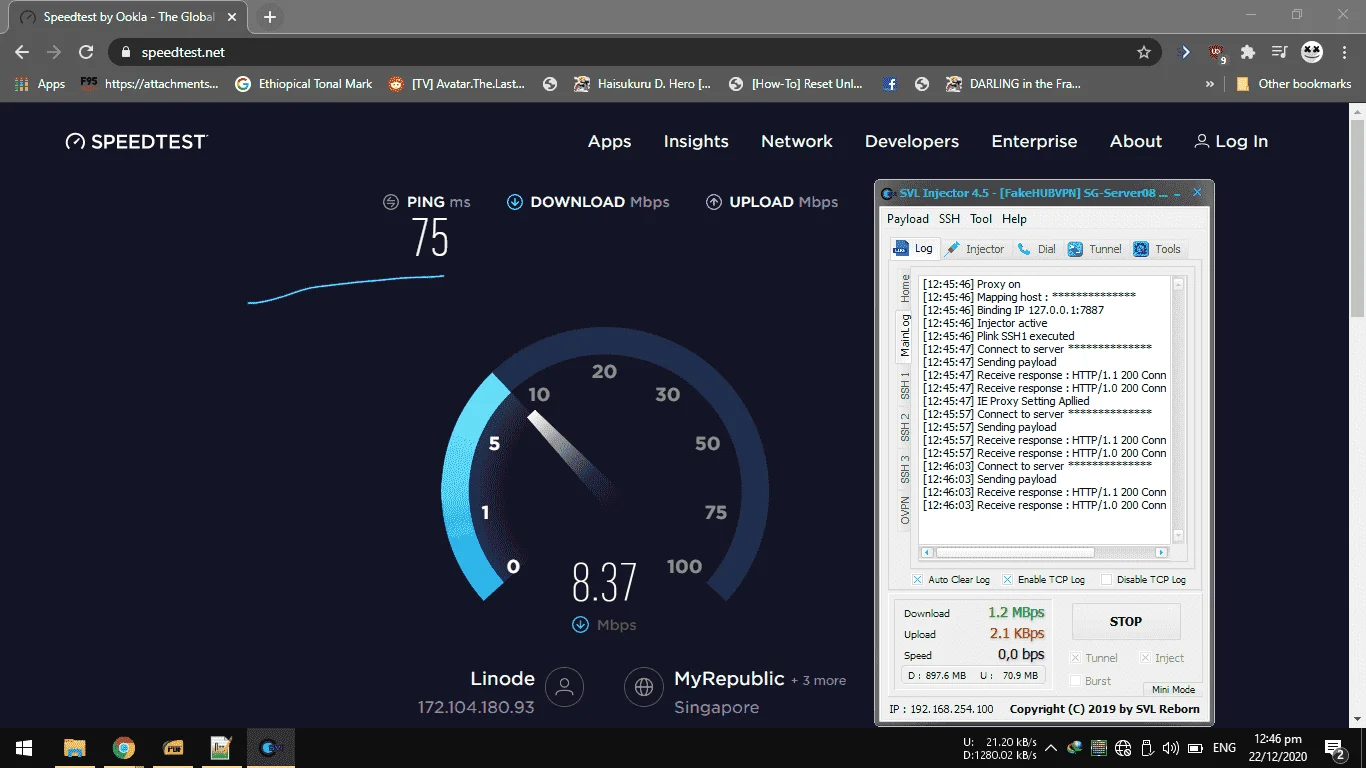Click the Speedtest logo
The image size is (1366, 768).
pyautogui.click(x=137, y=142)
